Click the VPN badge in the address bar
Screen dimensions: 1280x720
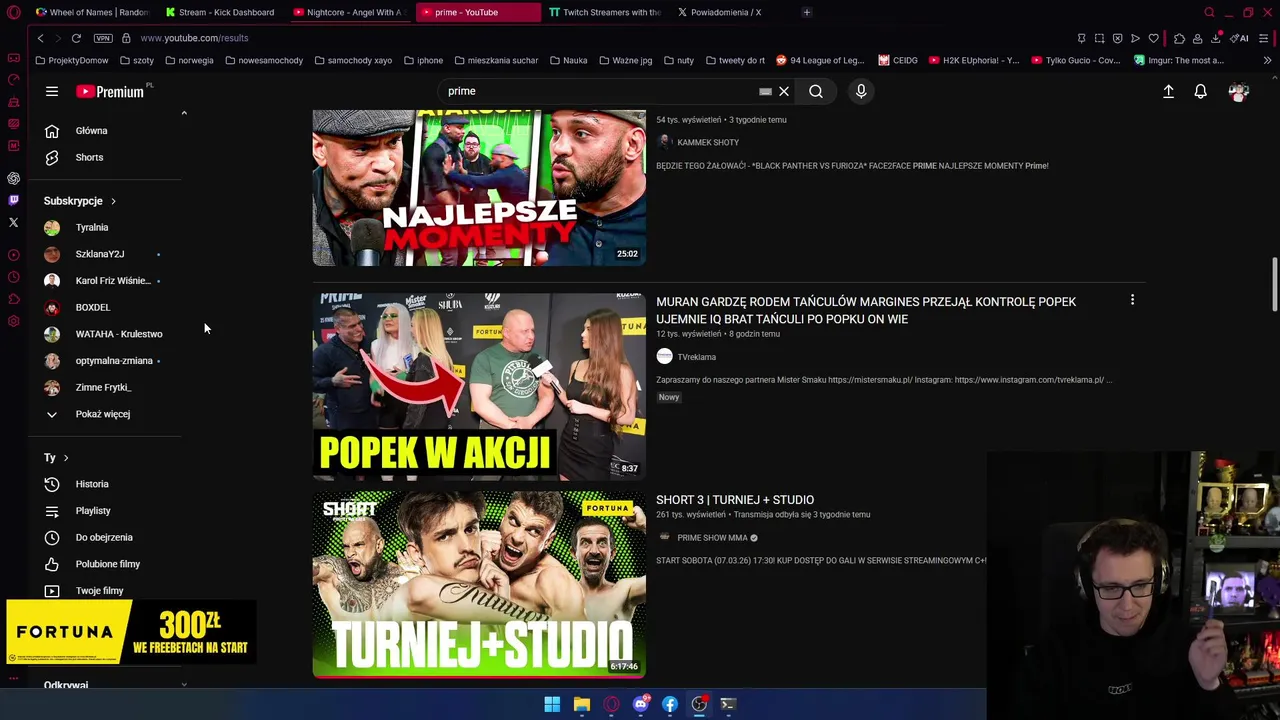pyautogui.click(x=103, y=38)
